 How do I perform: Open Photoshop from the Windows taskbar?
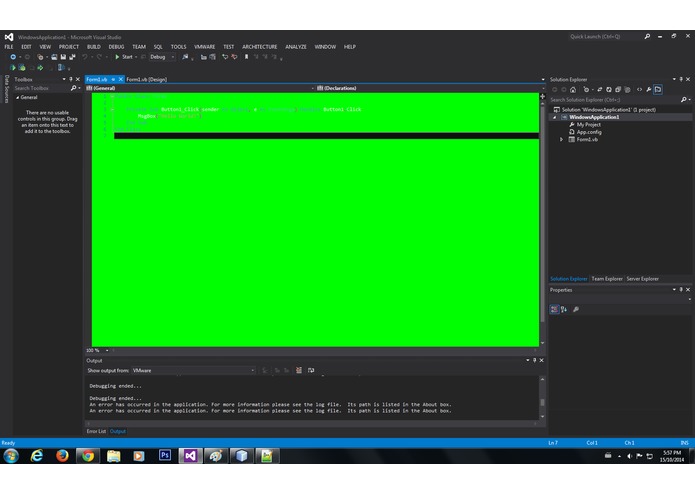165,455
